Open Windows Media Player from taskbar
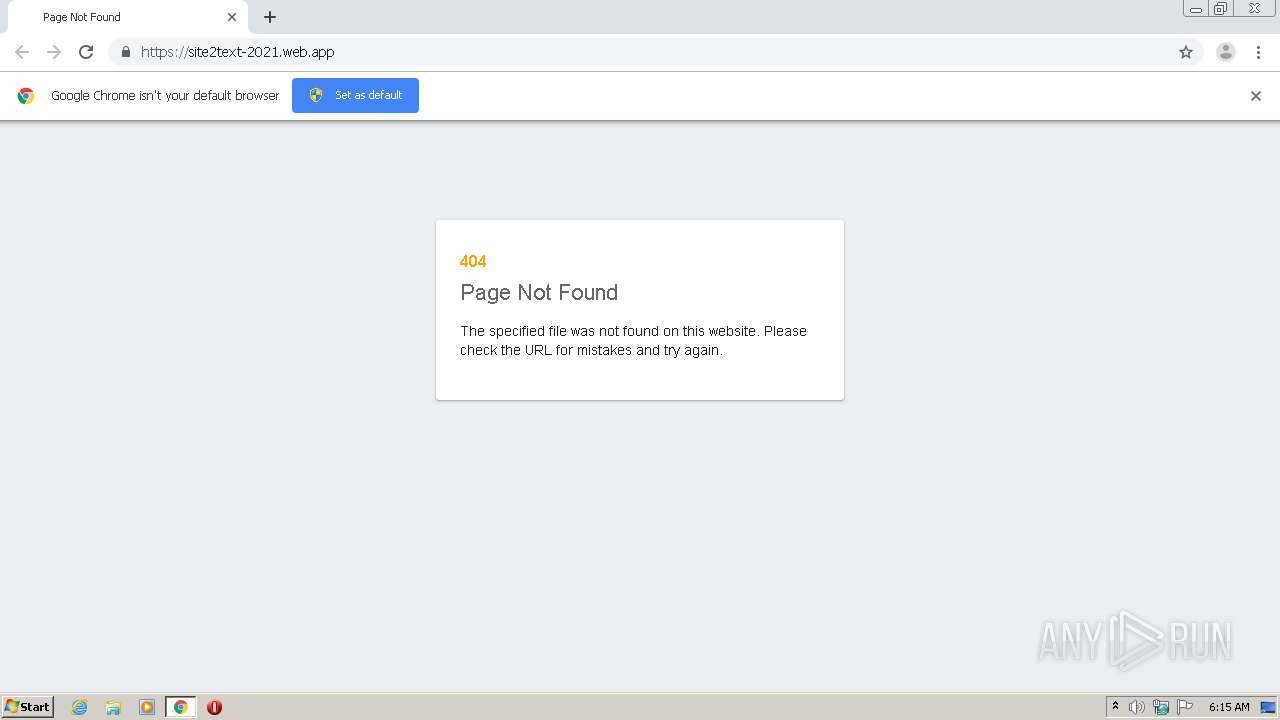Image resolution: width=1280 pixels, height=720 pixels. (147, 707)
